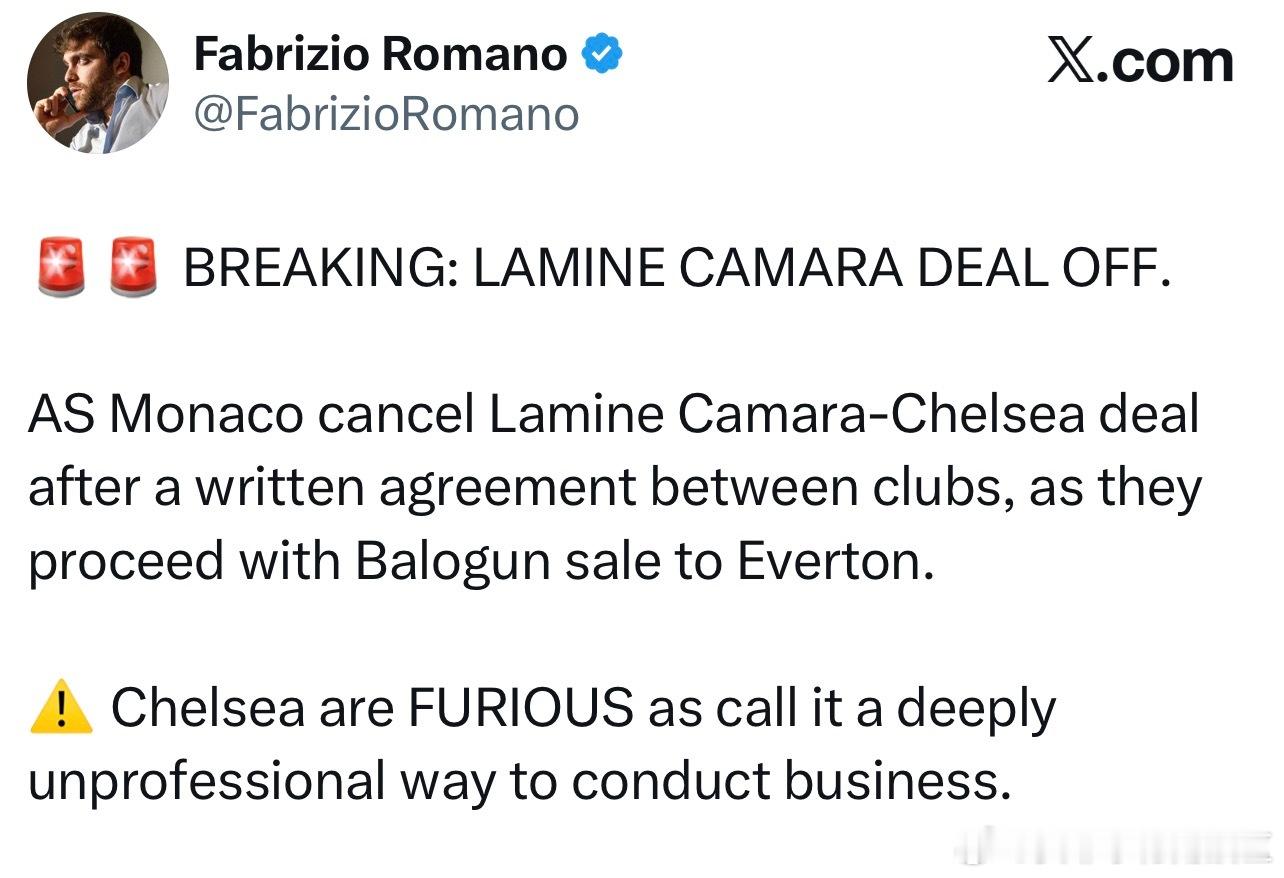Viewport: 1284px width, 878px height.
Task: Click the ".com" text beside the X logo
Action: [x=1165, y=62]
